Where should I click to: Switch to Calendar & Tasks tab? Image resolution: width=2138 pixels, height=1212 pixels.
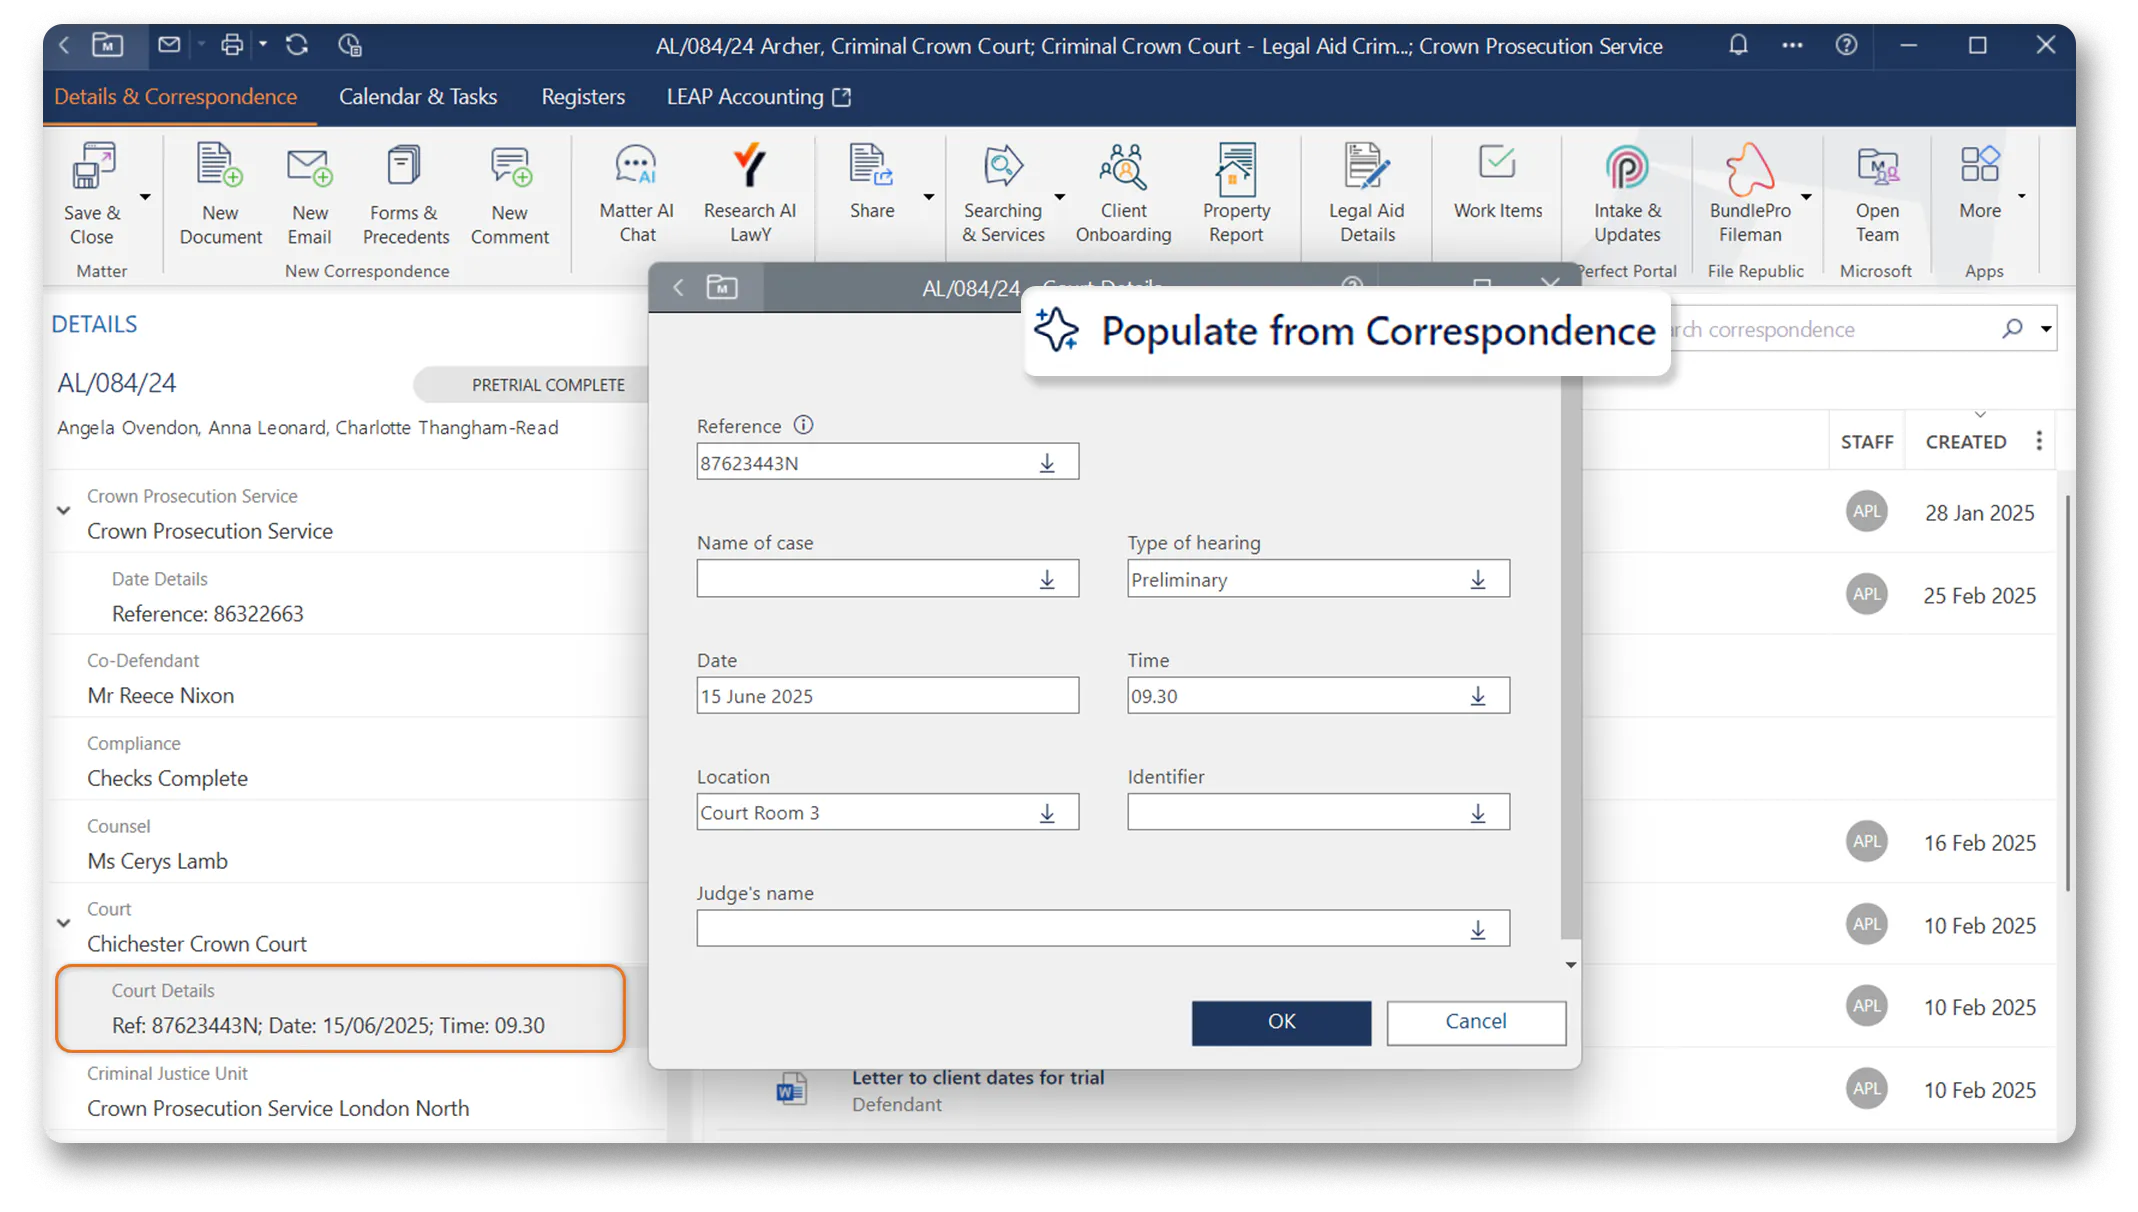tap(417, 97)
